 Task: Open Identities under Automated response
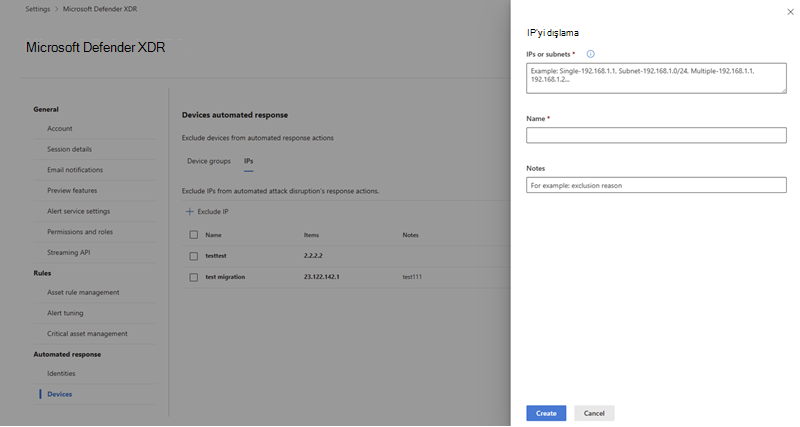click(61, 373)
